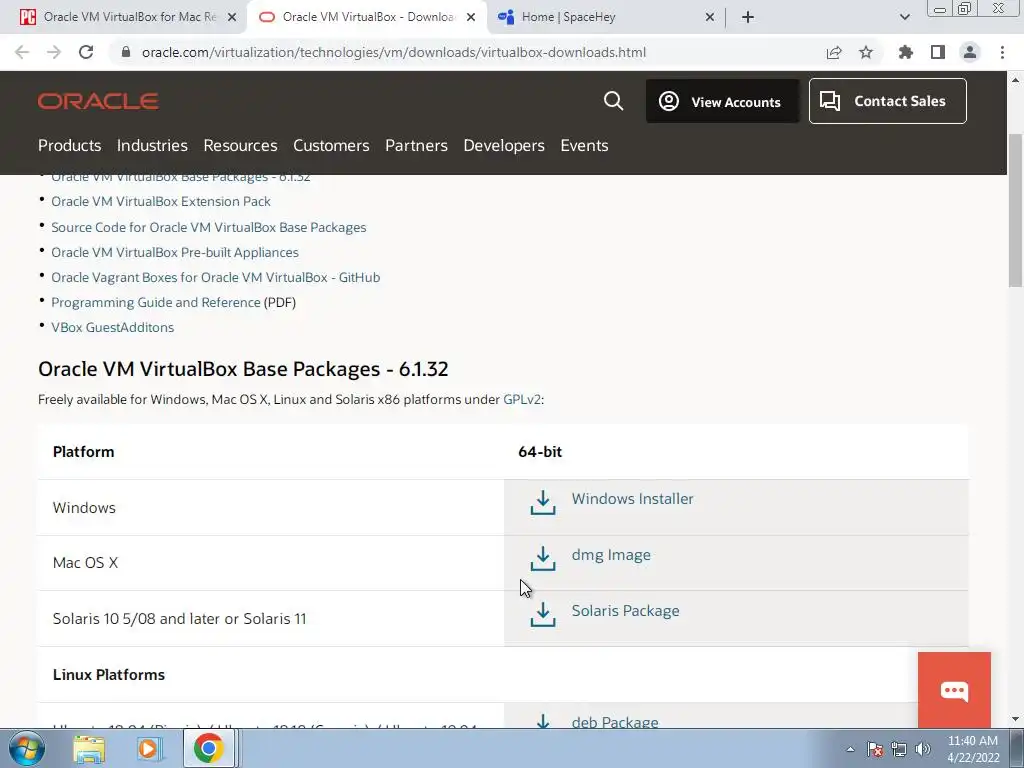Click the dmg Image download link
1024x768 pixels.
coord(611,554)
